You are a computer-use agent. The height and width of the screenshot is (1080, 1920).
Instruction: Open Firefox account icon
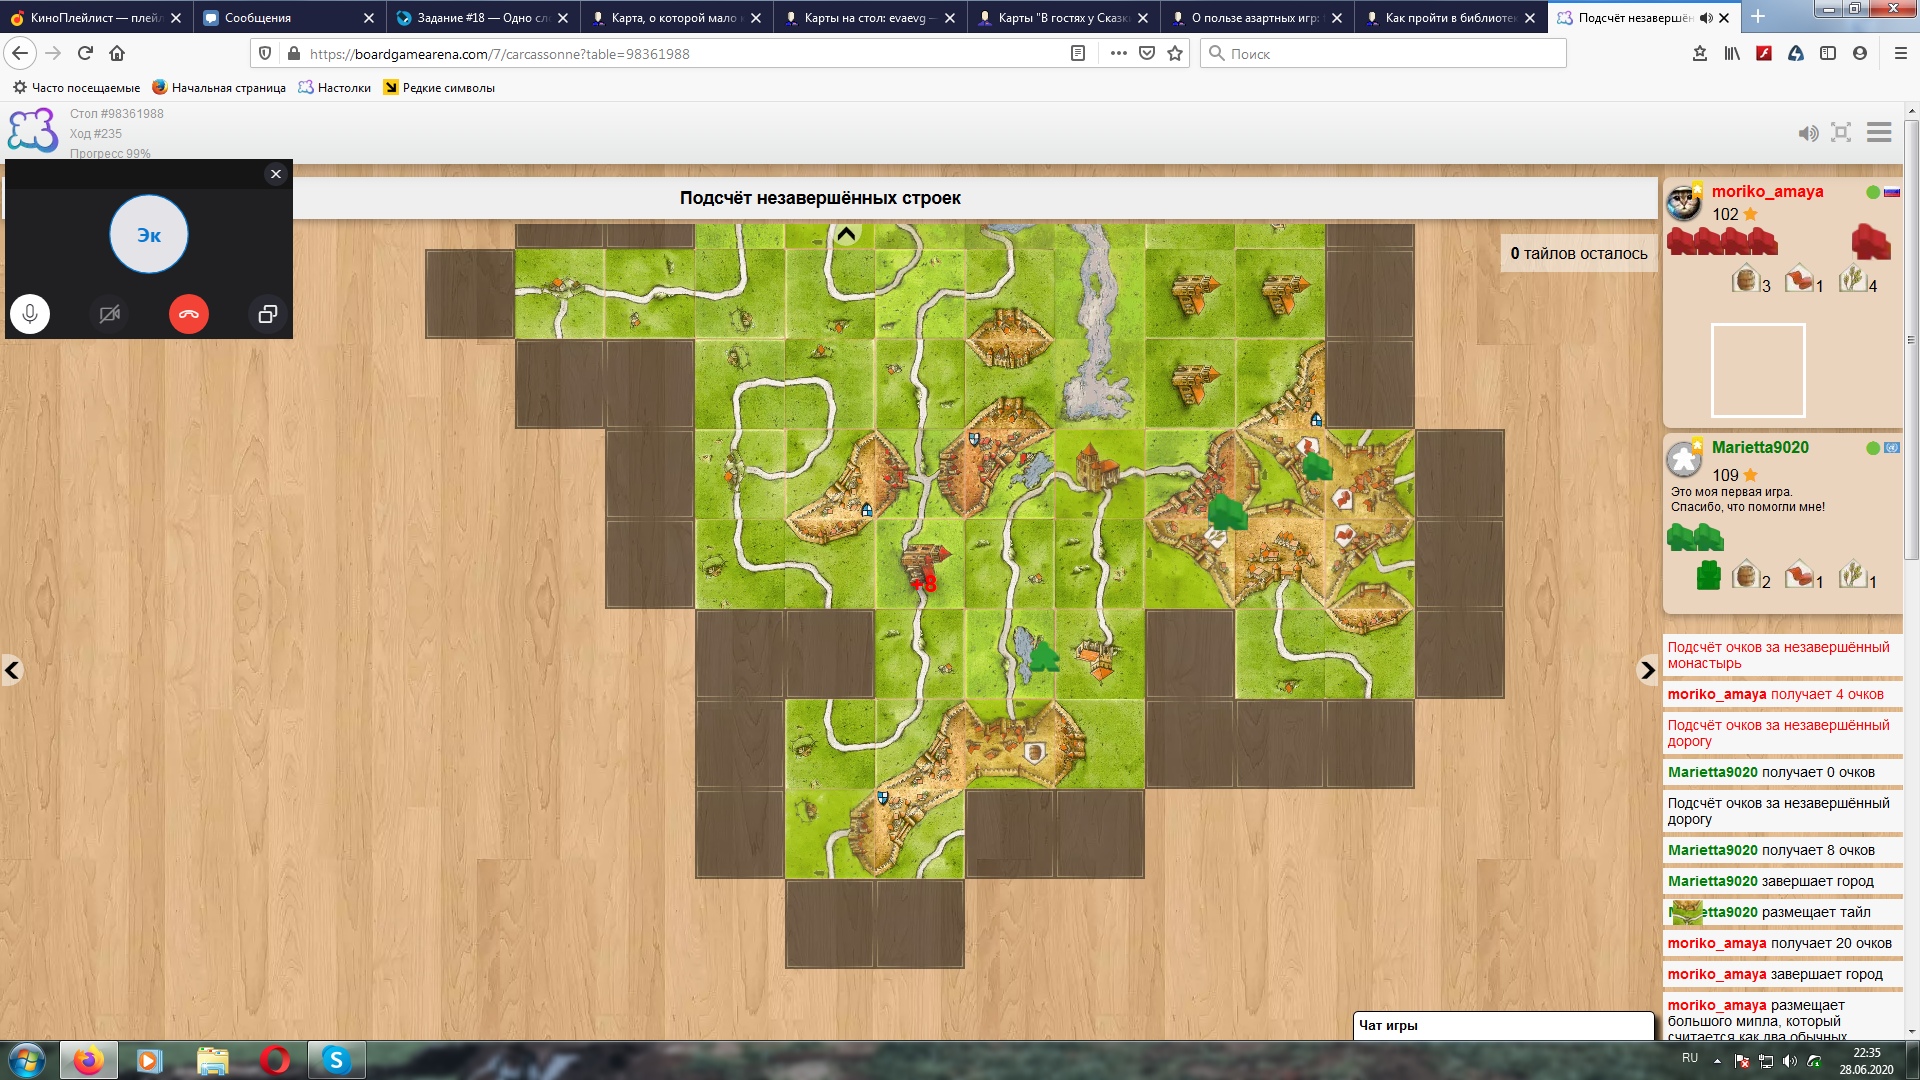pos(1860,54)
